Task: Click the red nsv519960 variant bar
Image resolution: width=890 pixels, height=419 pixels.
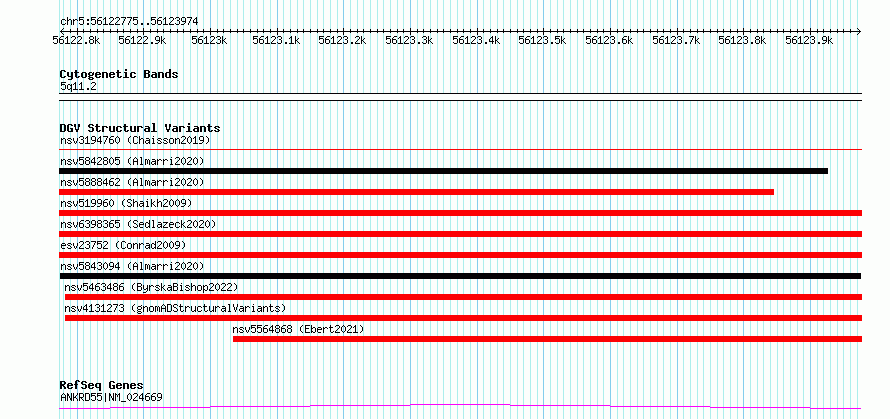Action: coord(460,213)
